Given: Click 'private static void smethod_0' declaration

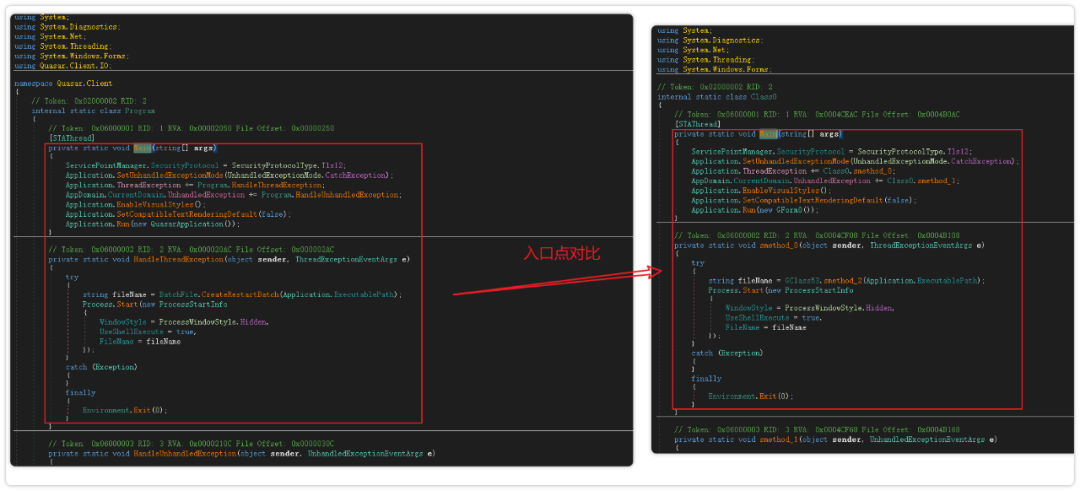Looking at the screenshot, I should click(829, 245).
